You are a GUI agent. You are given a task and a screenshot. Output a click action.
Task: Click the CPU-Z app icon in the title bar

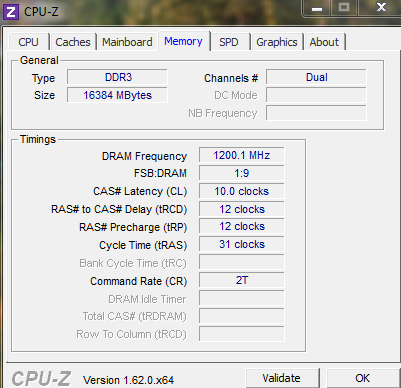[x=11, y=12]
